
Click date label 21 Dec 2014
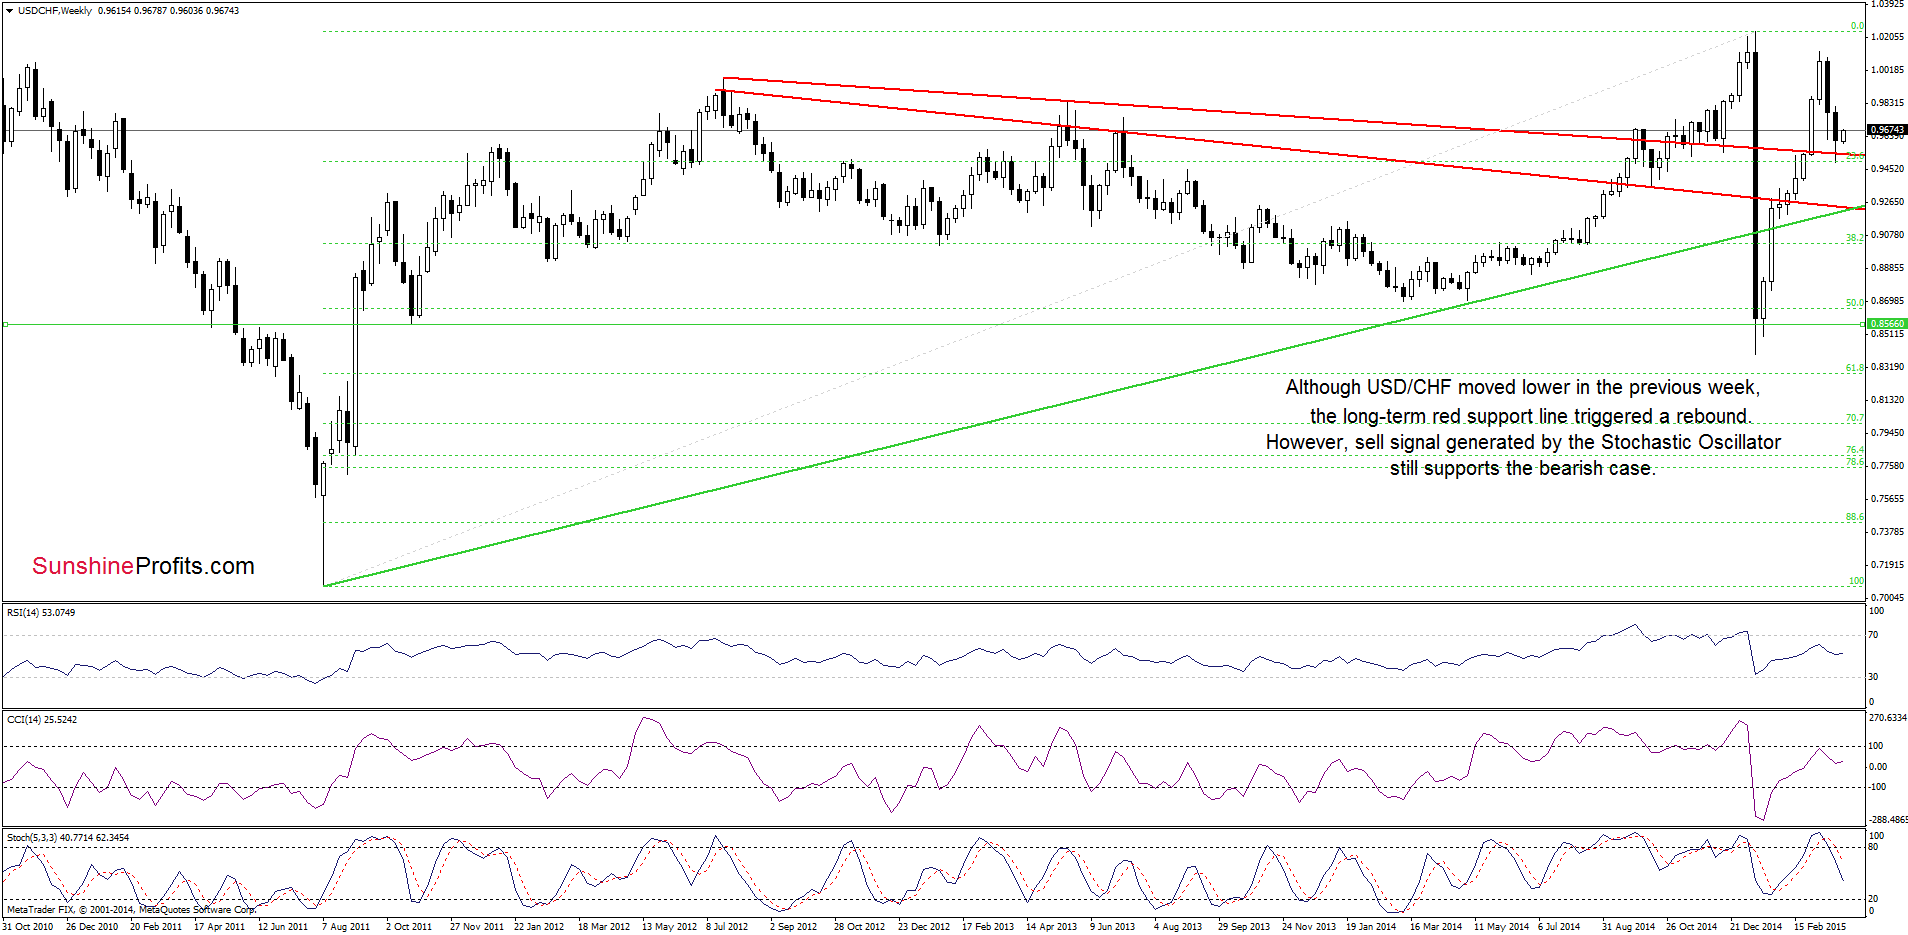click(1755, 927)
